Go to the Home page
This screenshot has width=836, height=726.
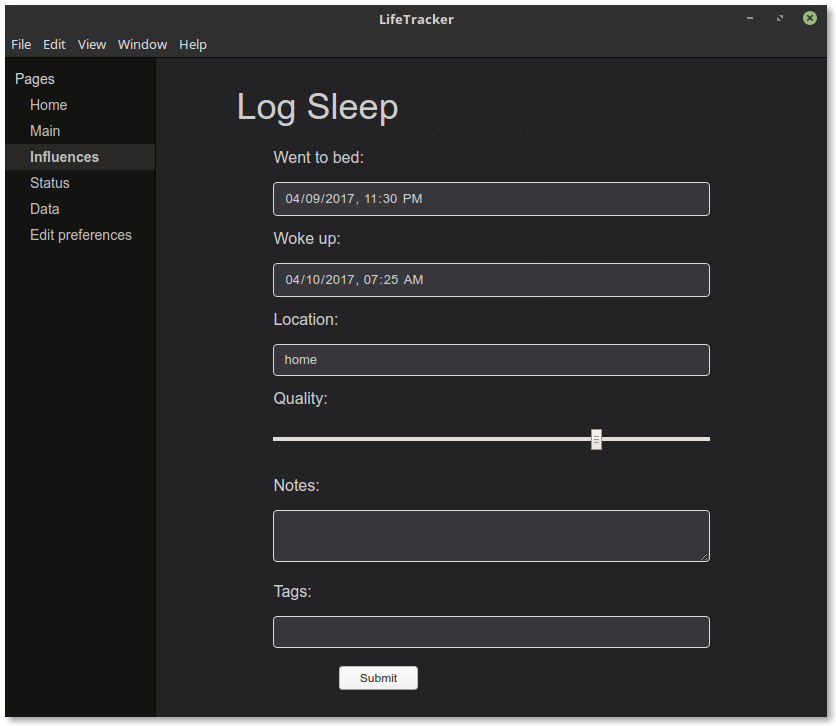(x=80, y=105)
